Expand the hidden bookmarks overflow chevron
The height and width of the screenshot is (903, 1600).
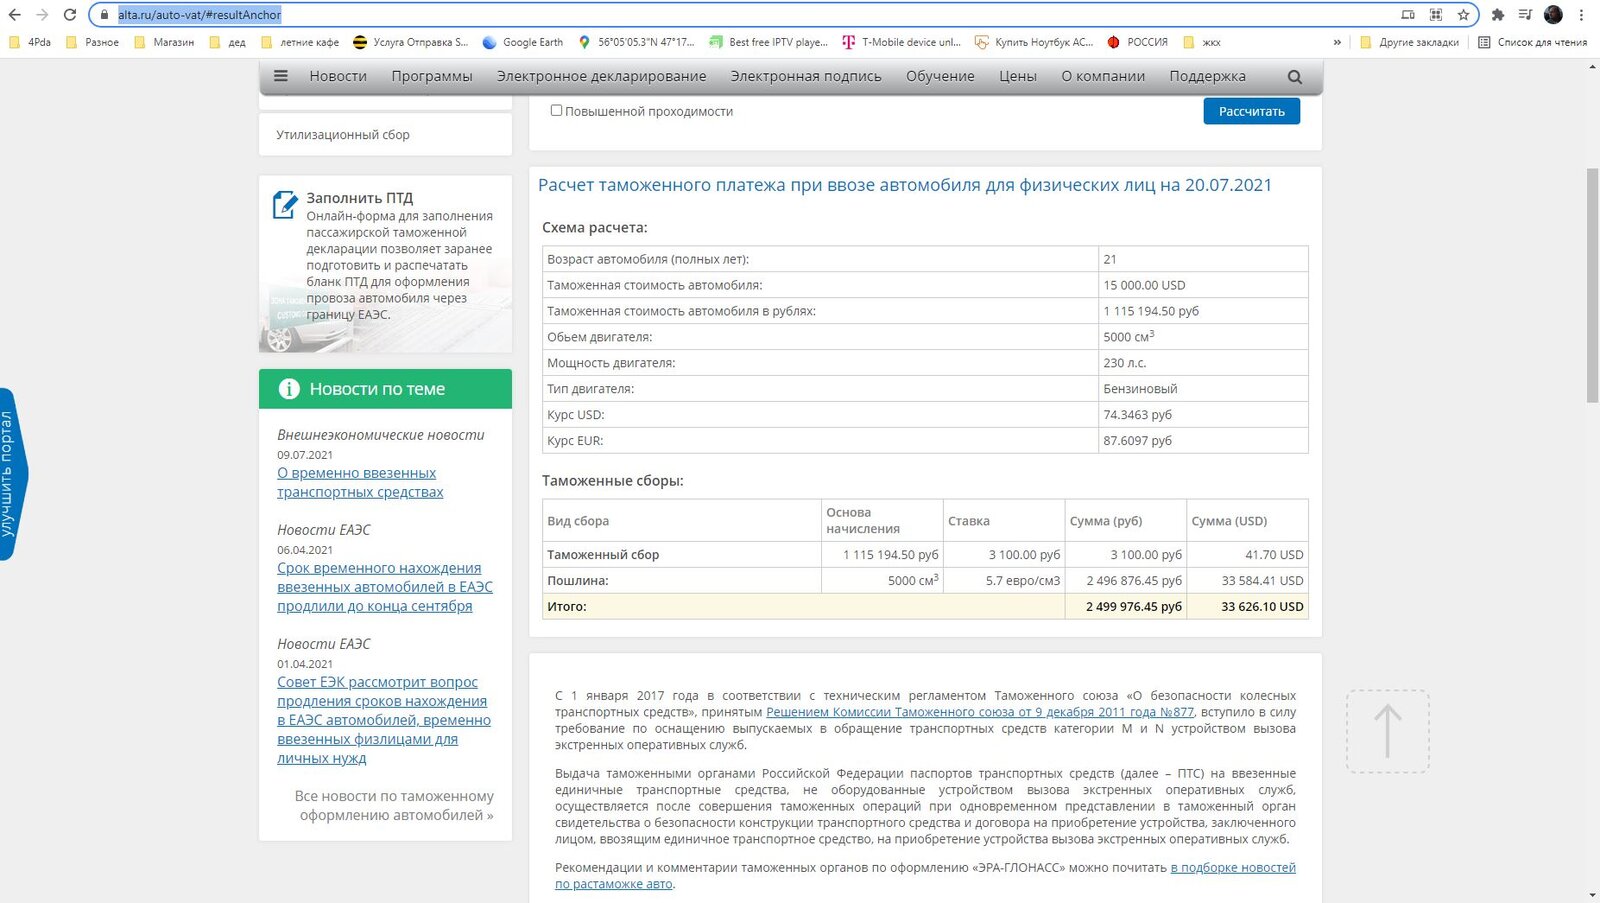click(1337, 42)
